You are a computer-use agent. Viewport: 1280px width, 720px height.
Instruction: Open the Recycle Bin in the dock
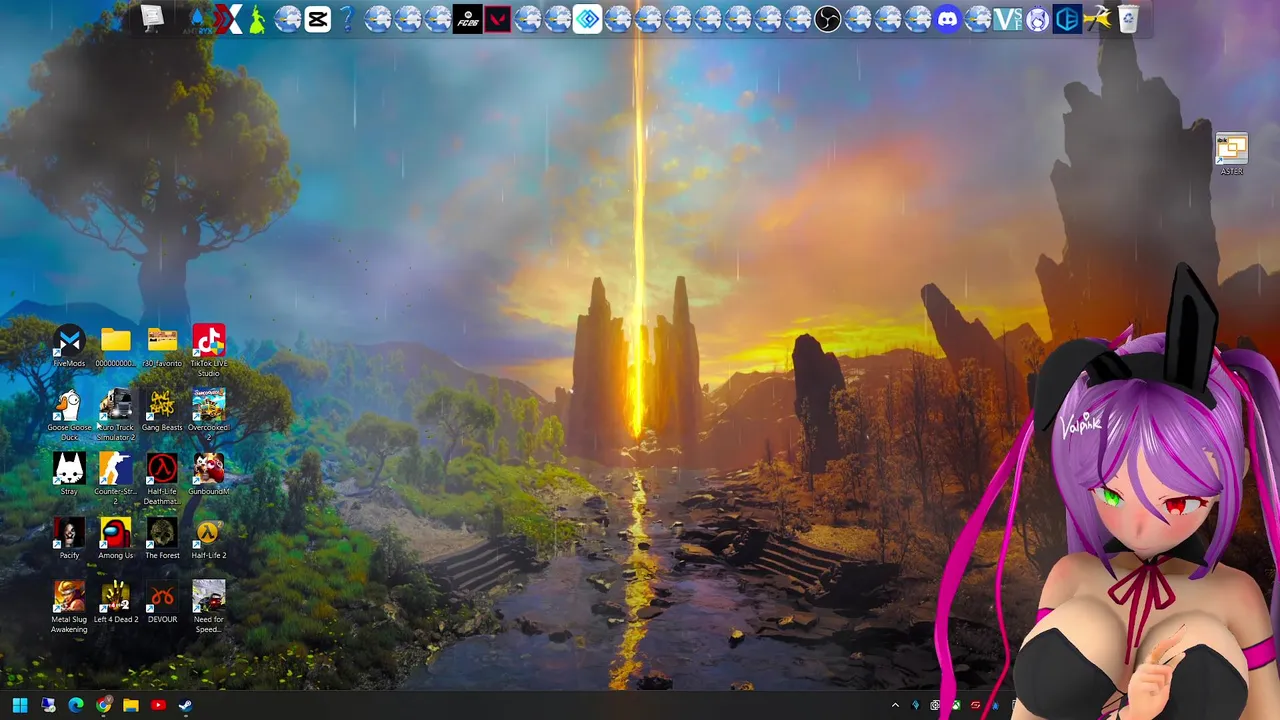click(1128, 19)
